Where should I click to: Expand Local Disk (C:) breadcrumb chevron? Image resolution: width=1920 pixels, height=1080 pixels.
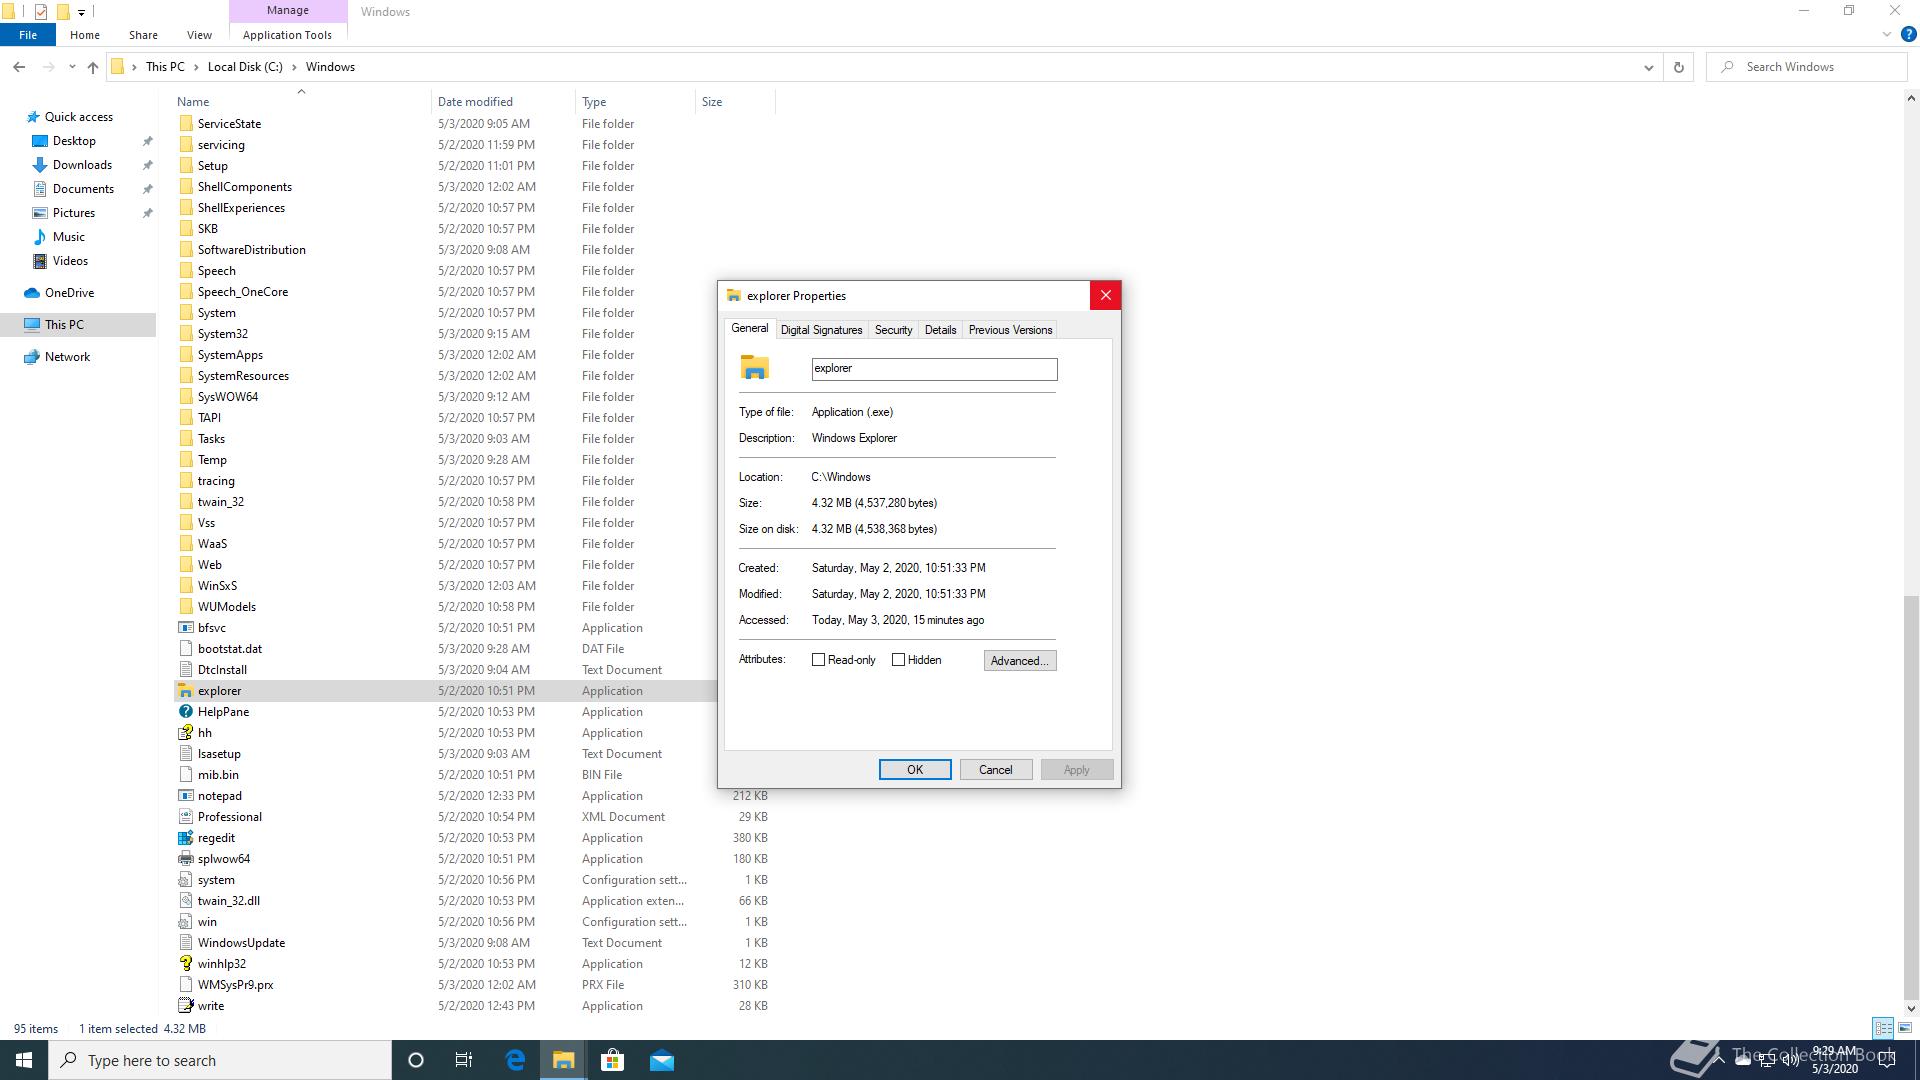294,67
